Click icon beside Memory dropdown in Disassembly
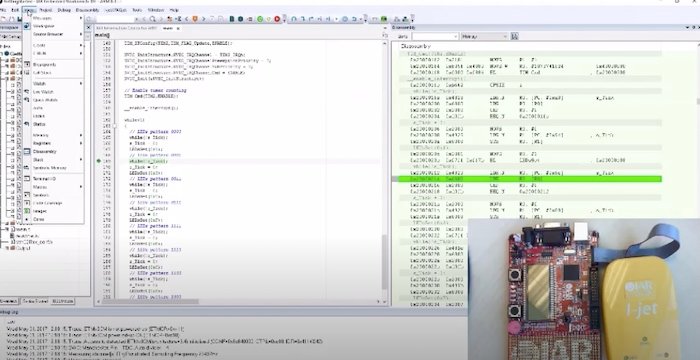This screenshot has width=700, height=360. click(514, 36)
